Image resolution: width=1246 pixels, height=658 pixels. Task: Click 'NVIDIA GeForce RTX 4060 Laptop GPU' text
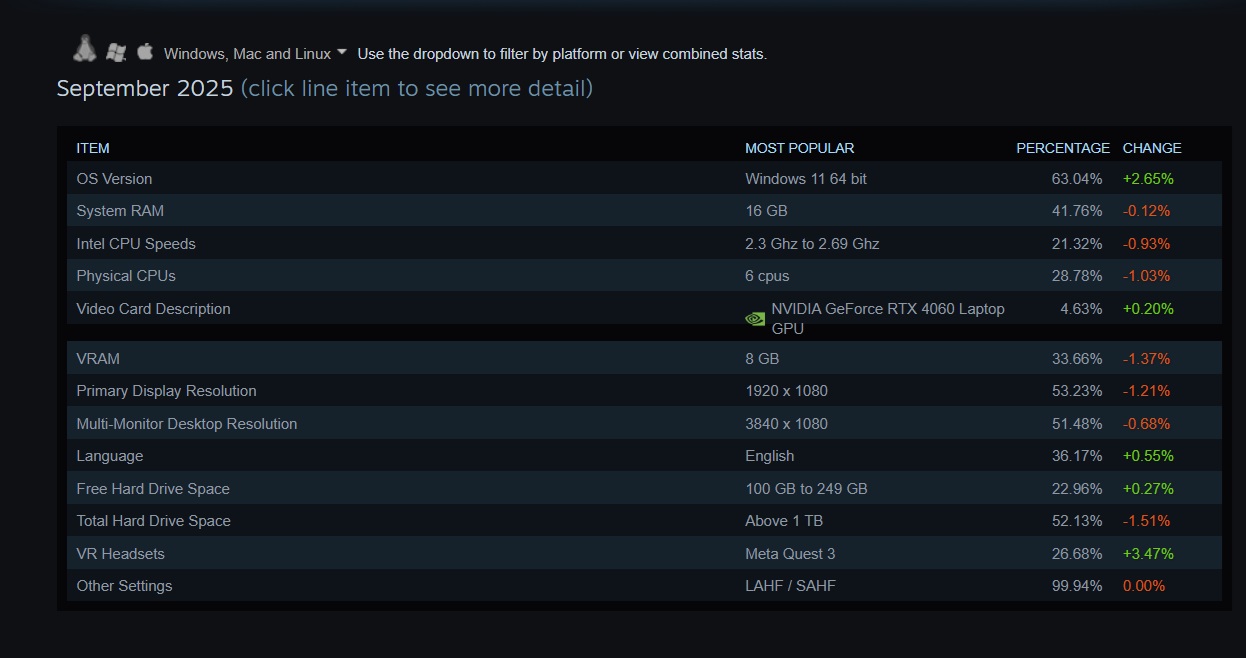coord(887,318)
